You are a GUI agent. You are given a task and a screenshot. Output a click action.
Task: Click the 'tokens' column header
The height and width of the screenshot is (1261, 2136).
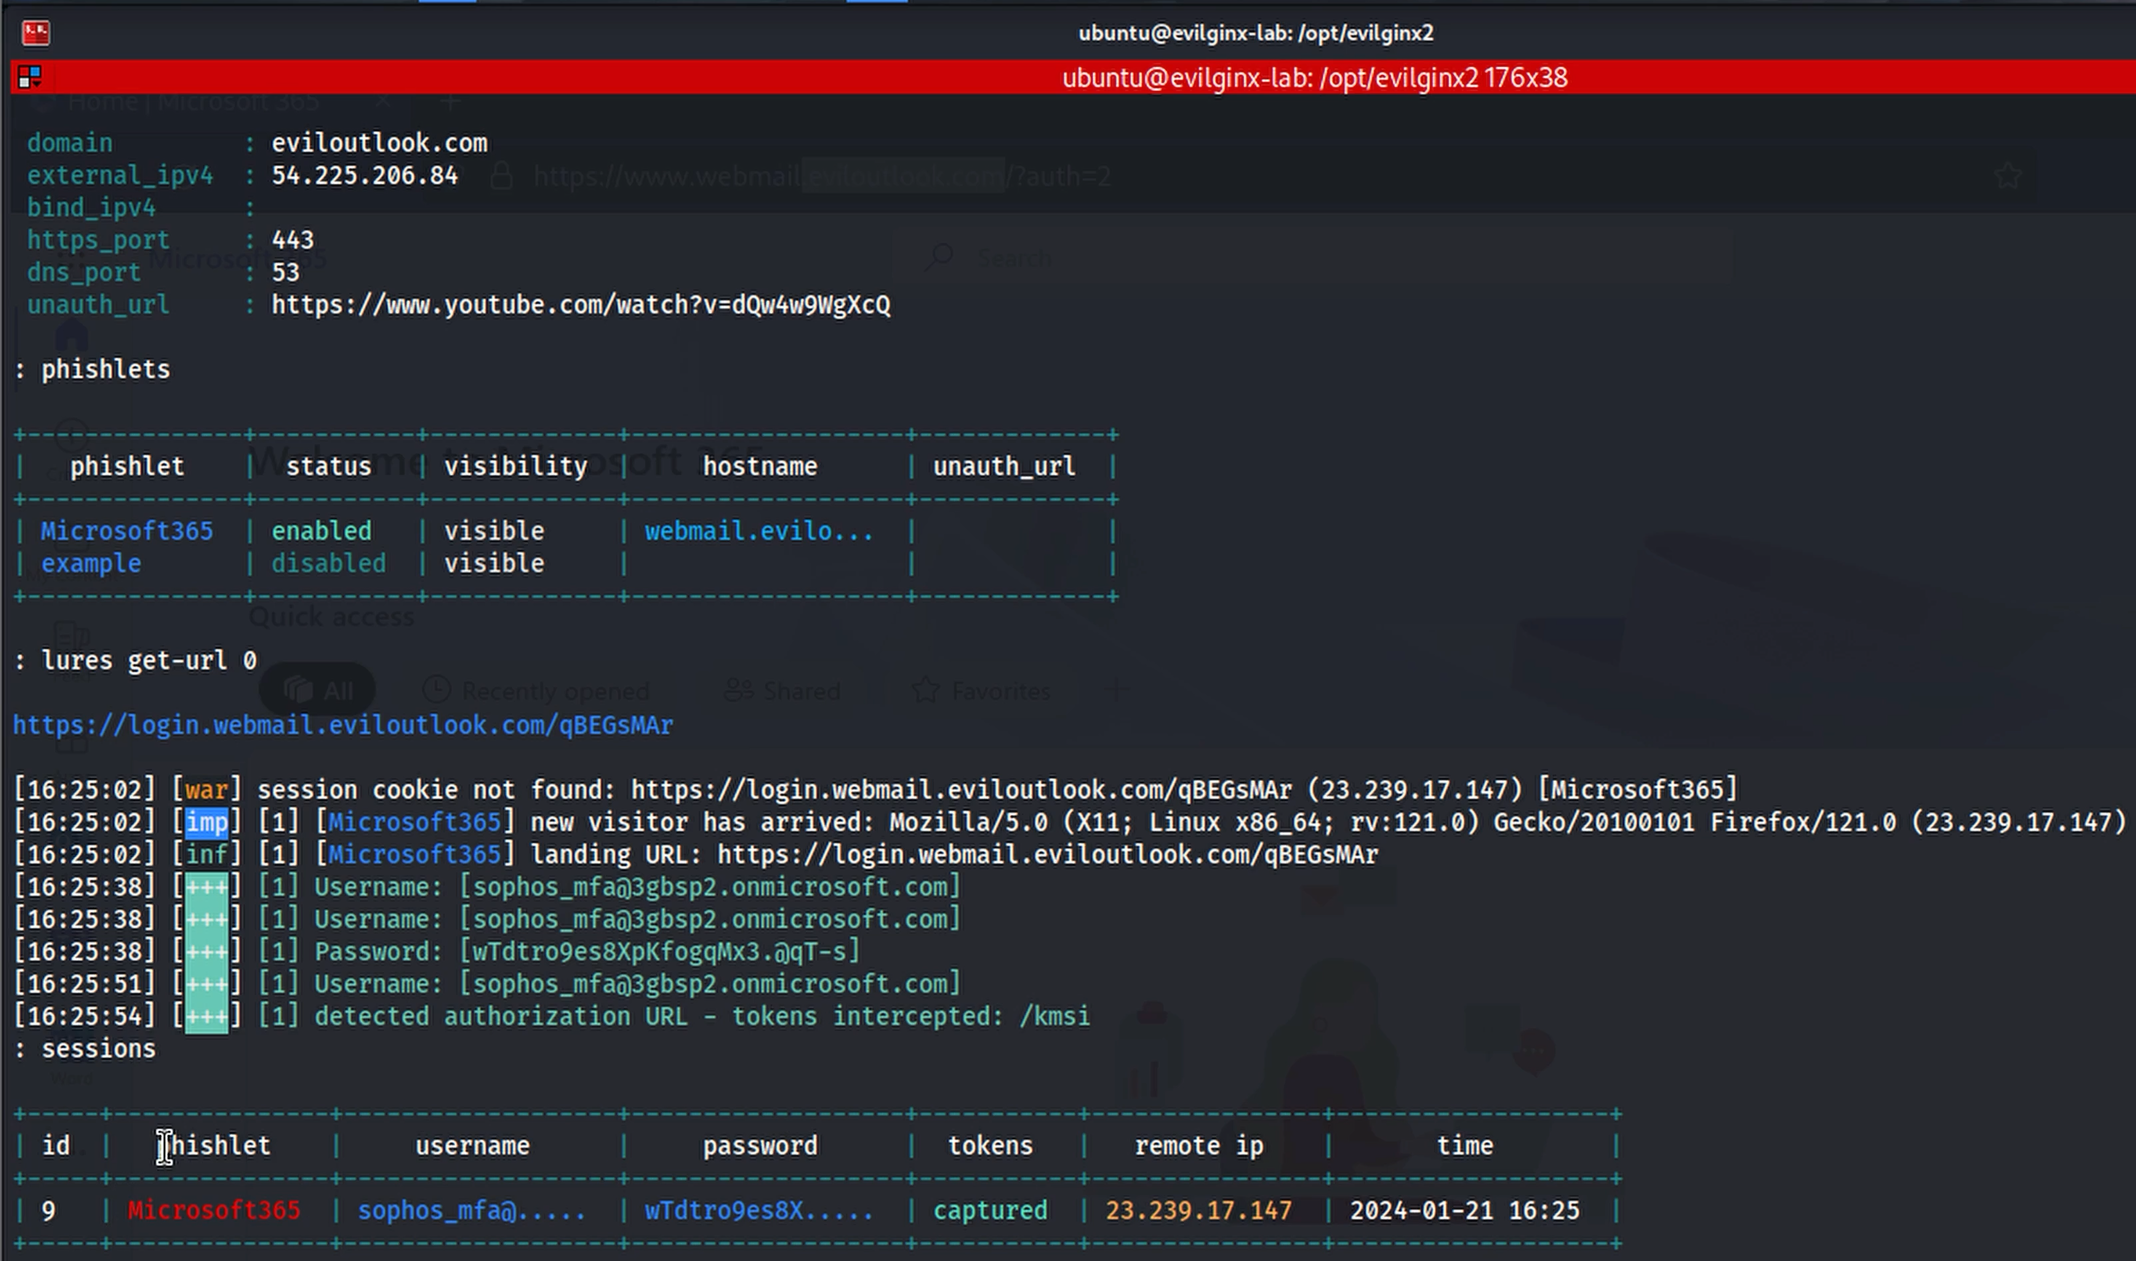pos(990,1146)
